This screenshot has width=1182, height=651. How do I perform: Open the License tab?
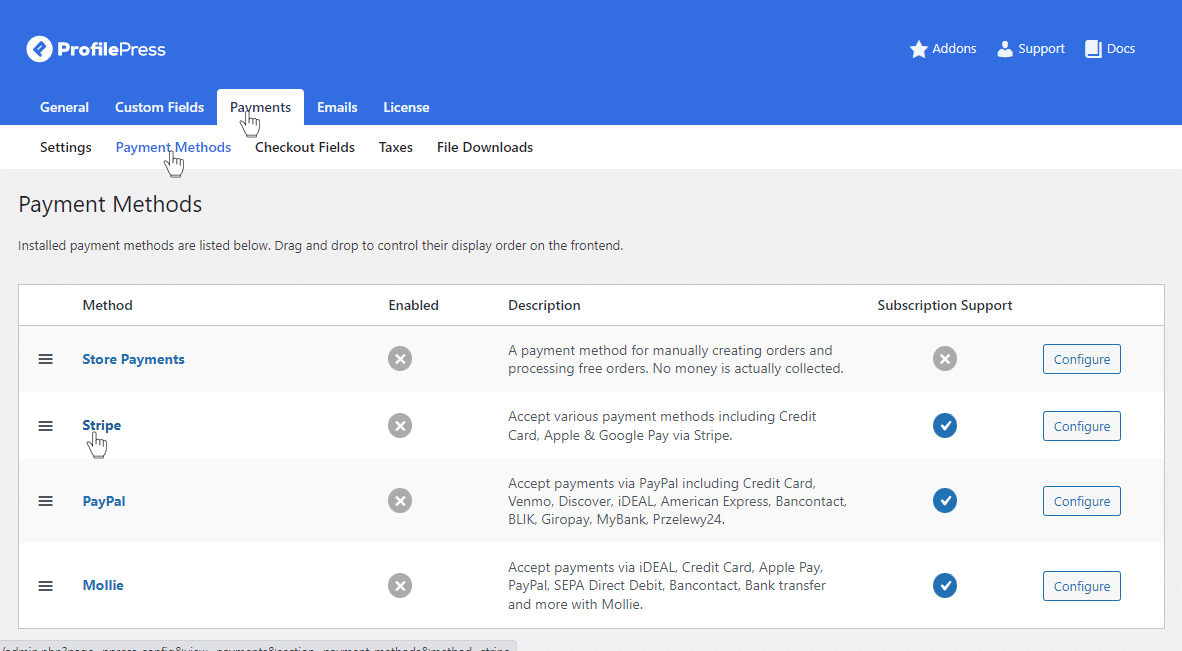coord(406,108)
